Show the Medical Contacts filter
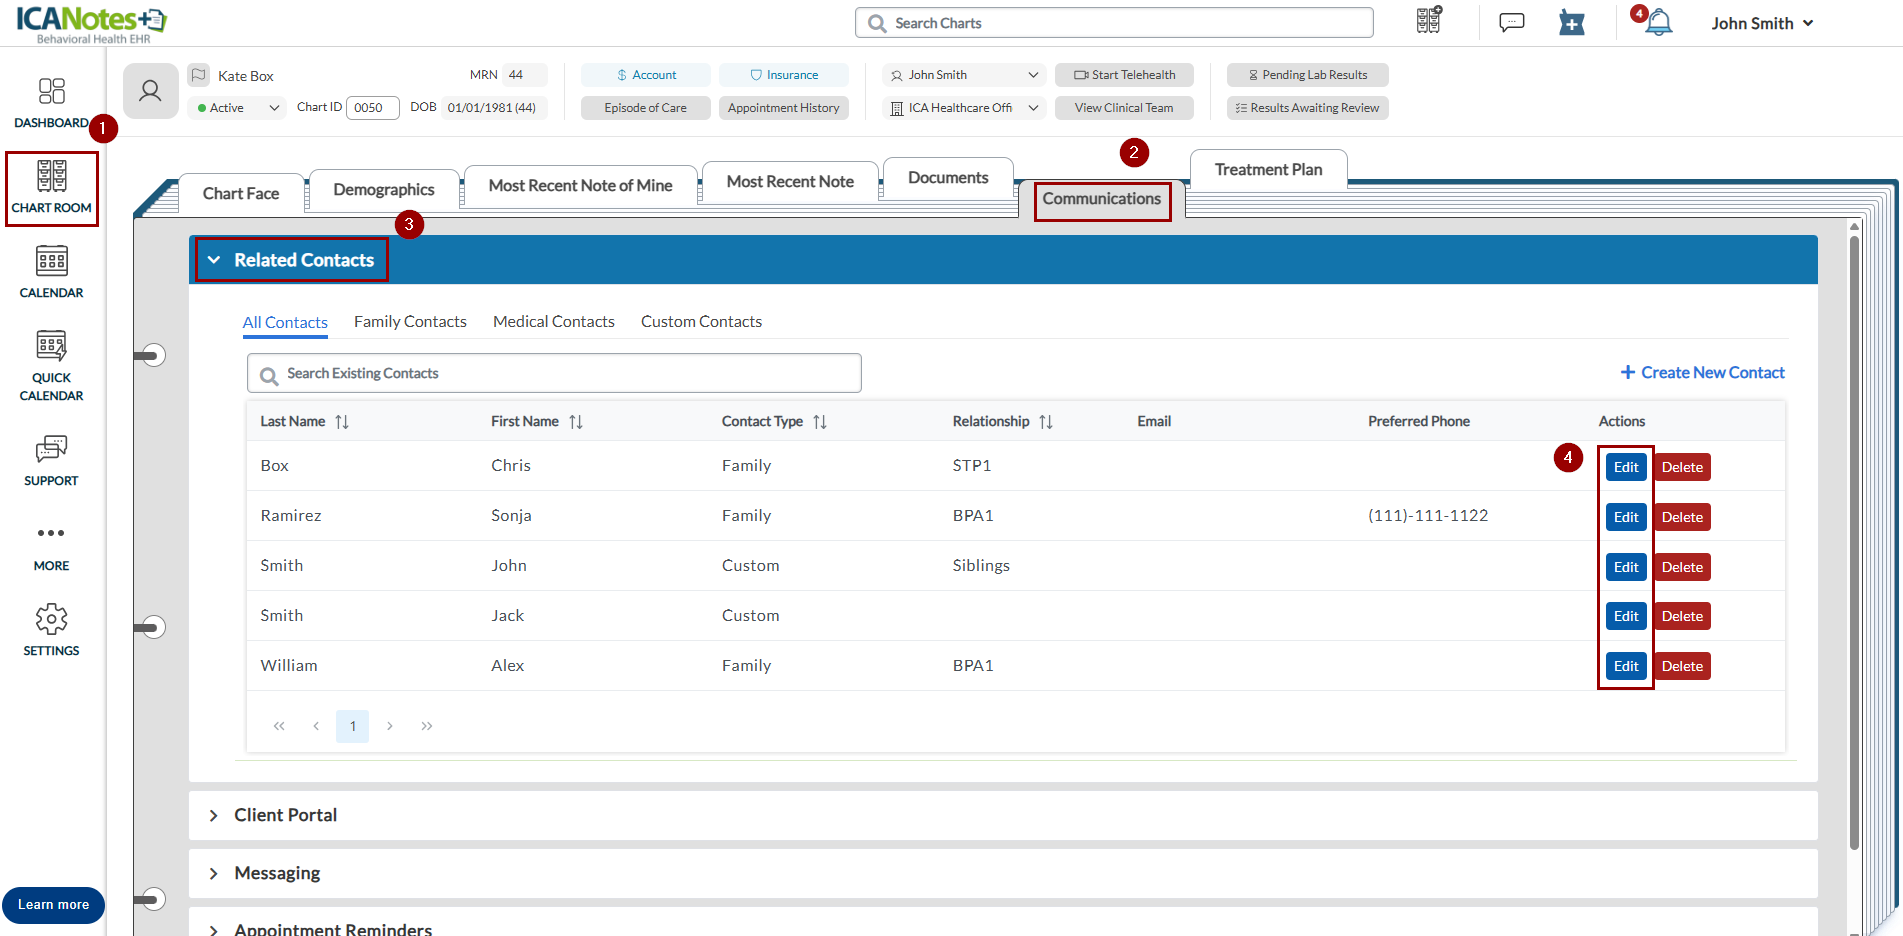Viewport: 1903px width, 936px height. (554, 322)
